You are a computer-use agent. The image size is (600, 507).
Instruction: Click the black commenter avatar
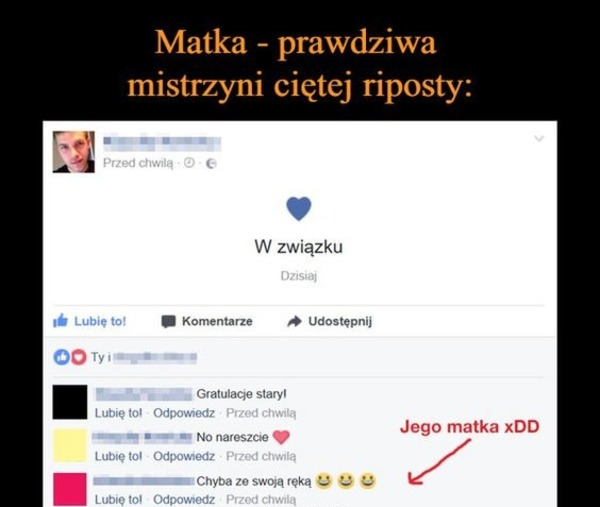point(70,402)
